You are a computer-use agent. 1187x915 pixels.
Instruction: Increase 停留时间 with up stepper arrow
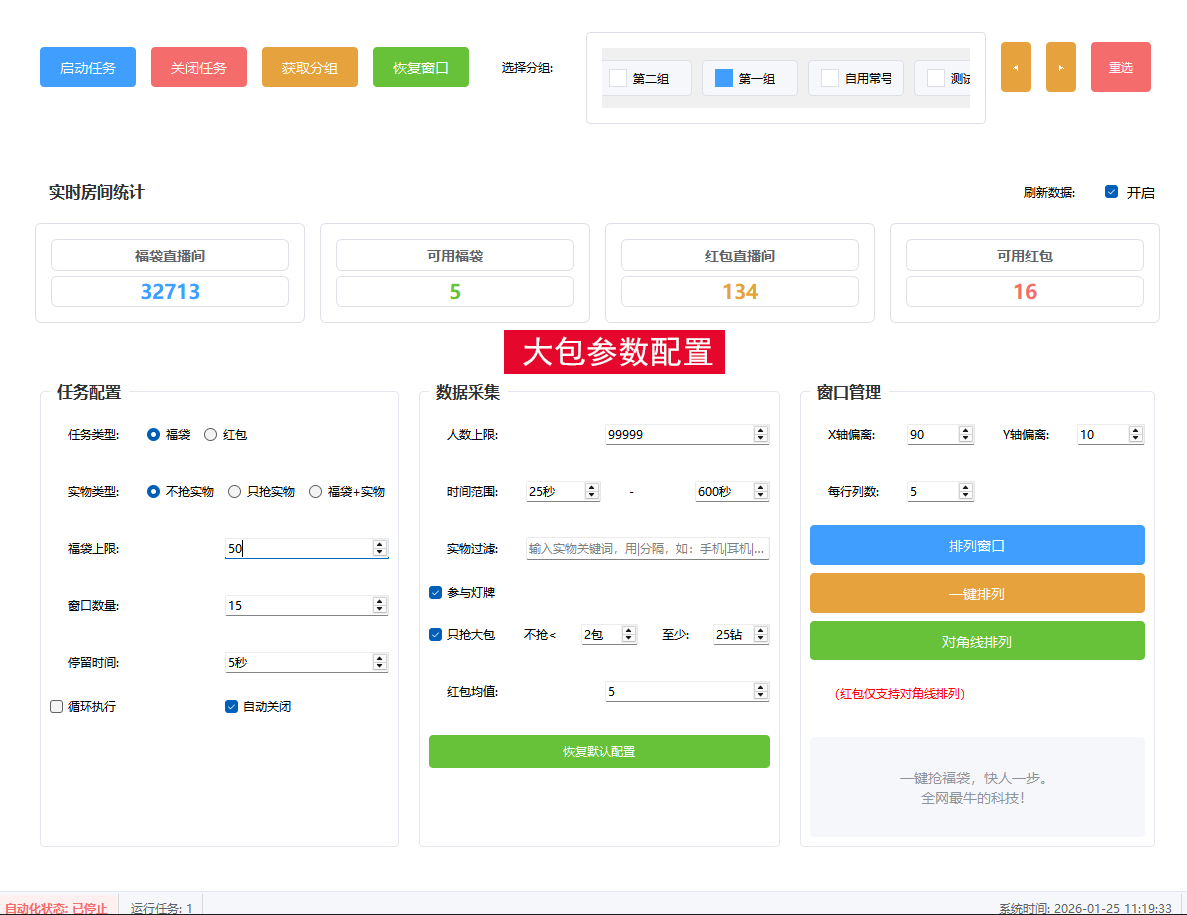pyautogui.click(x=380, y=658)
